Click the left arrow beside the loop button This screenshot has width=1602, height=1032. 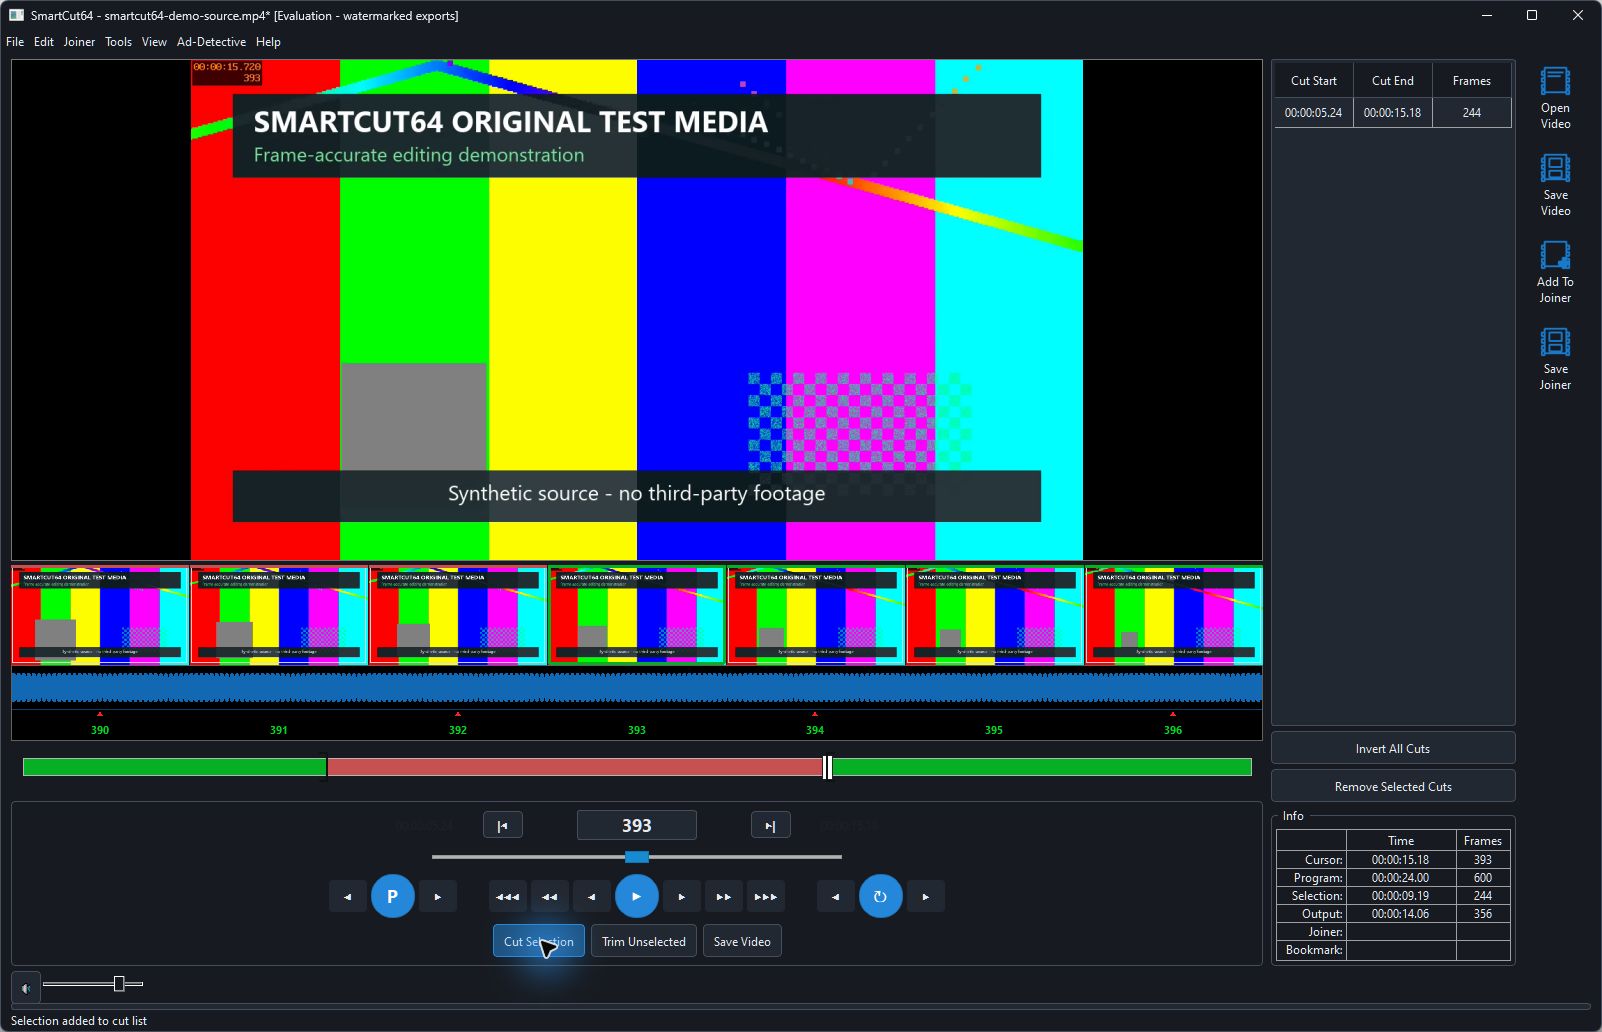point(836,897)
